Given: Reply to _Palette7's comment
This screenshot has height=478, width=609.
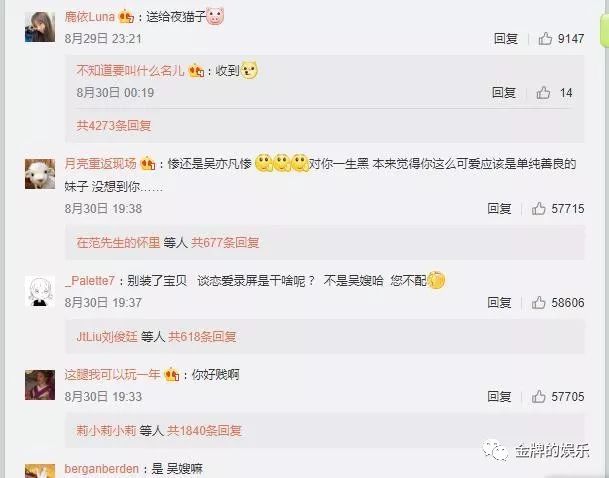Looking at the screenshot, I should click(499, 302).
